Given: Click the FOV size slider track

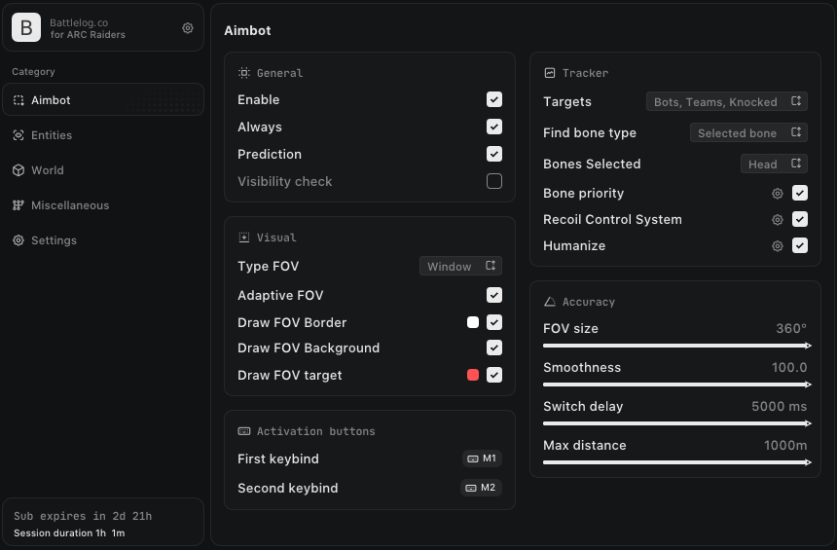Looking at the screenshot, I should coord(677,345).
